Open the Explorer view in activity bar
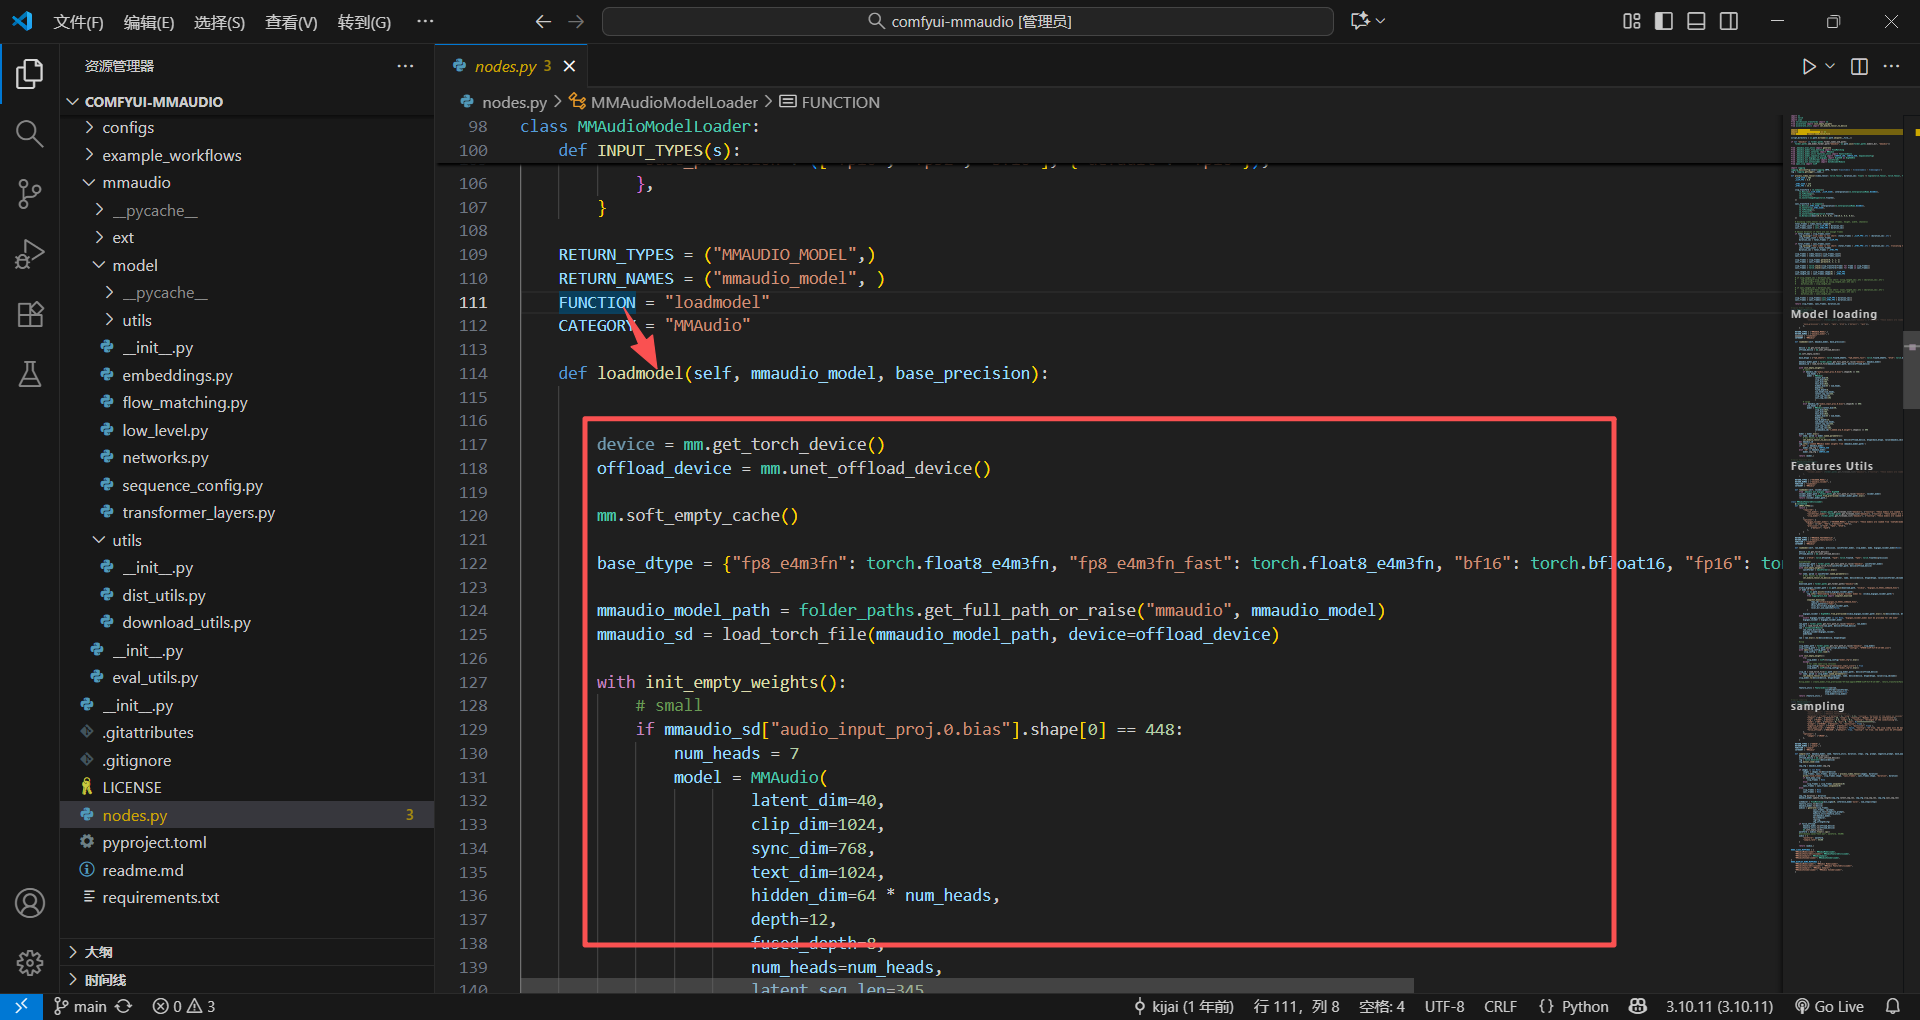 [x=30, y=74]
